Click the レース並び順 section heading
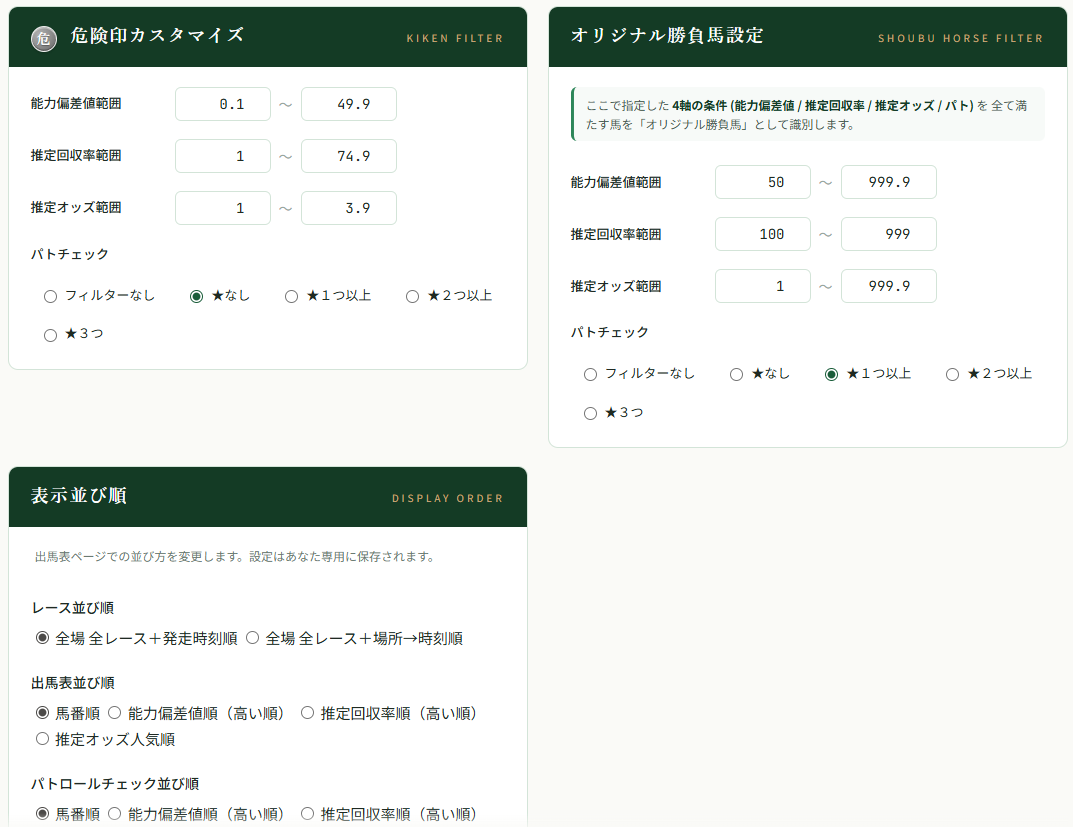Image resolution: width=1073 pixels, height=827 pixels. pyautogui.click(x=73, y=607)
